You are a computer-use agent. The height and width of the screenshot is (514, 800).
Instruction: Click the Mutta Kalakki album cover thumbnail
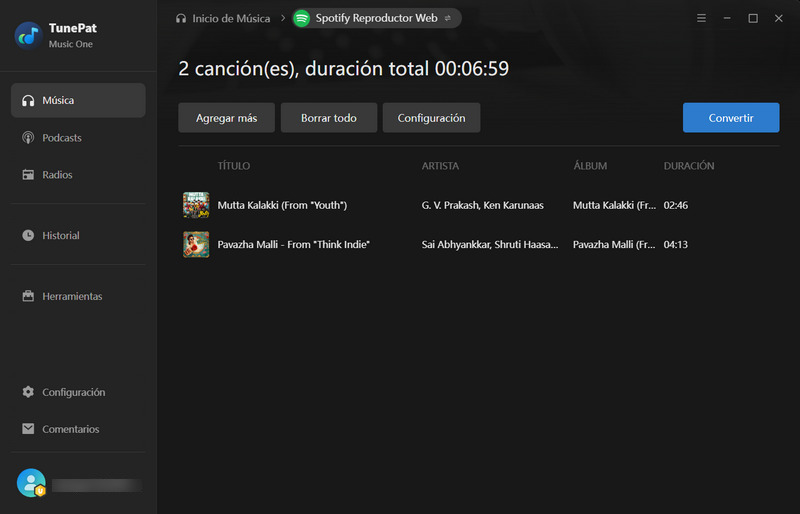point(196,205)
